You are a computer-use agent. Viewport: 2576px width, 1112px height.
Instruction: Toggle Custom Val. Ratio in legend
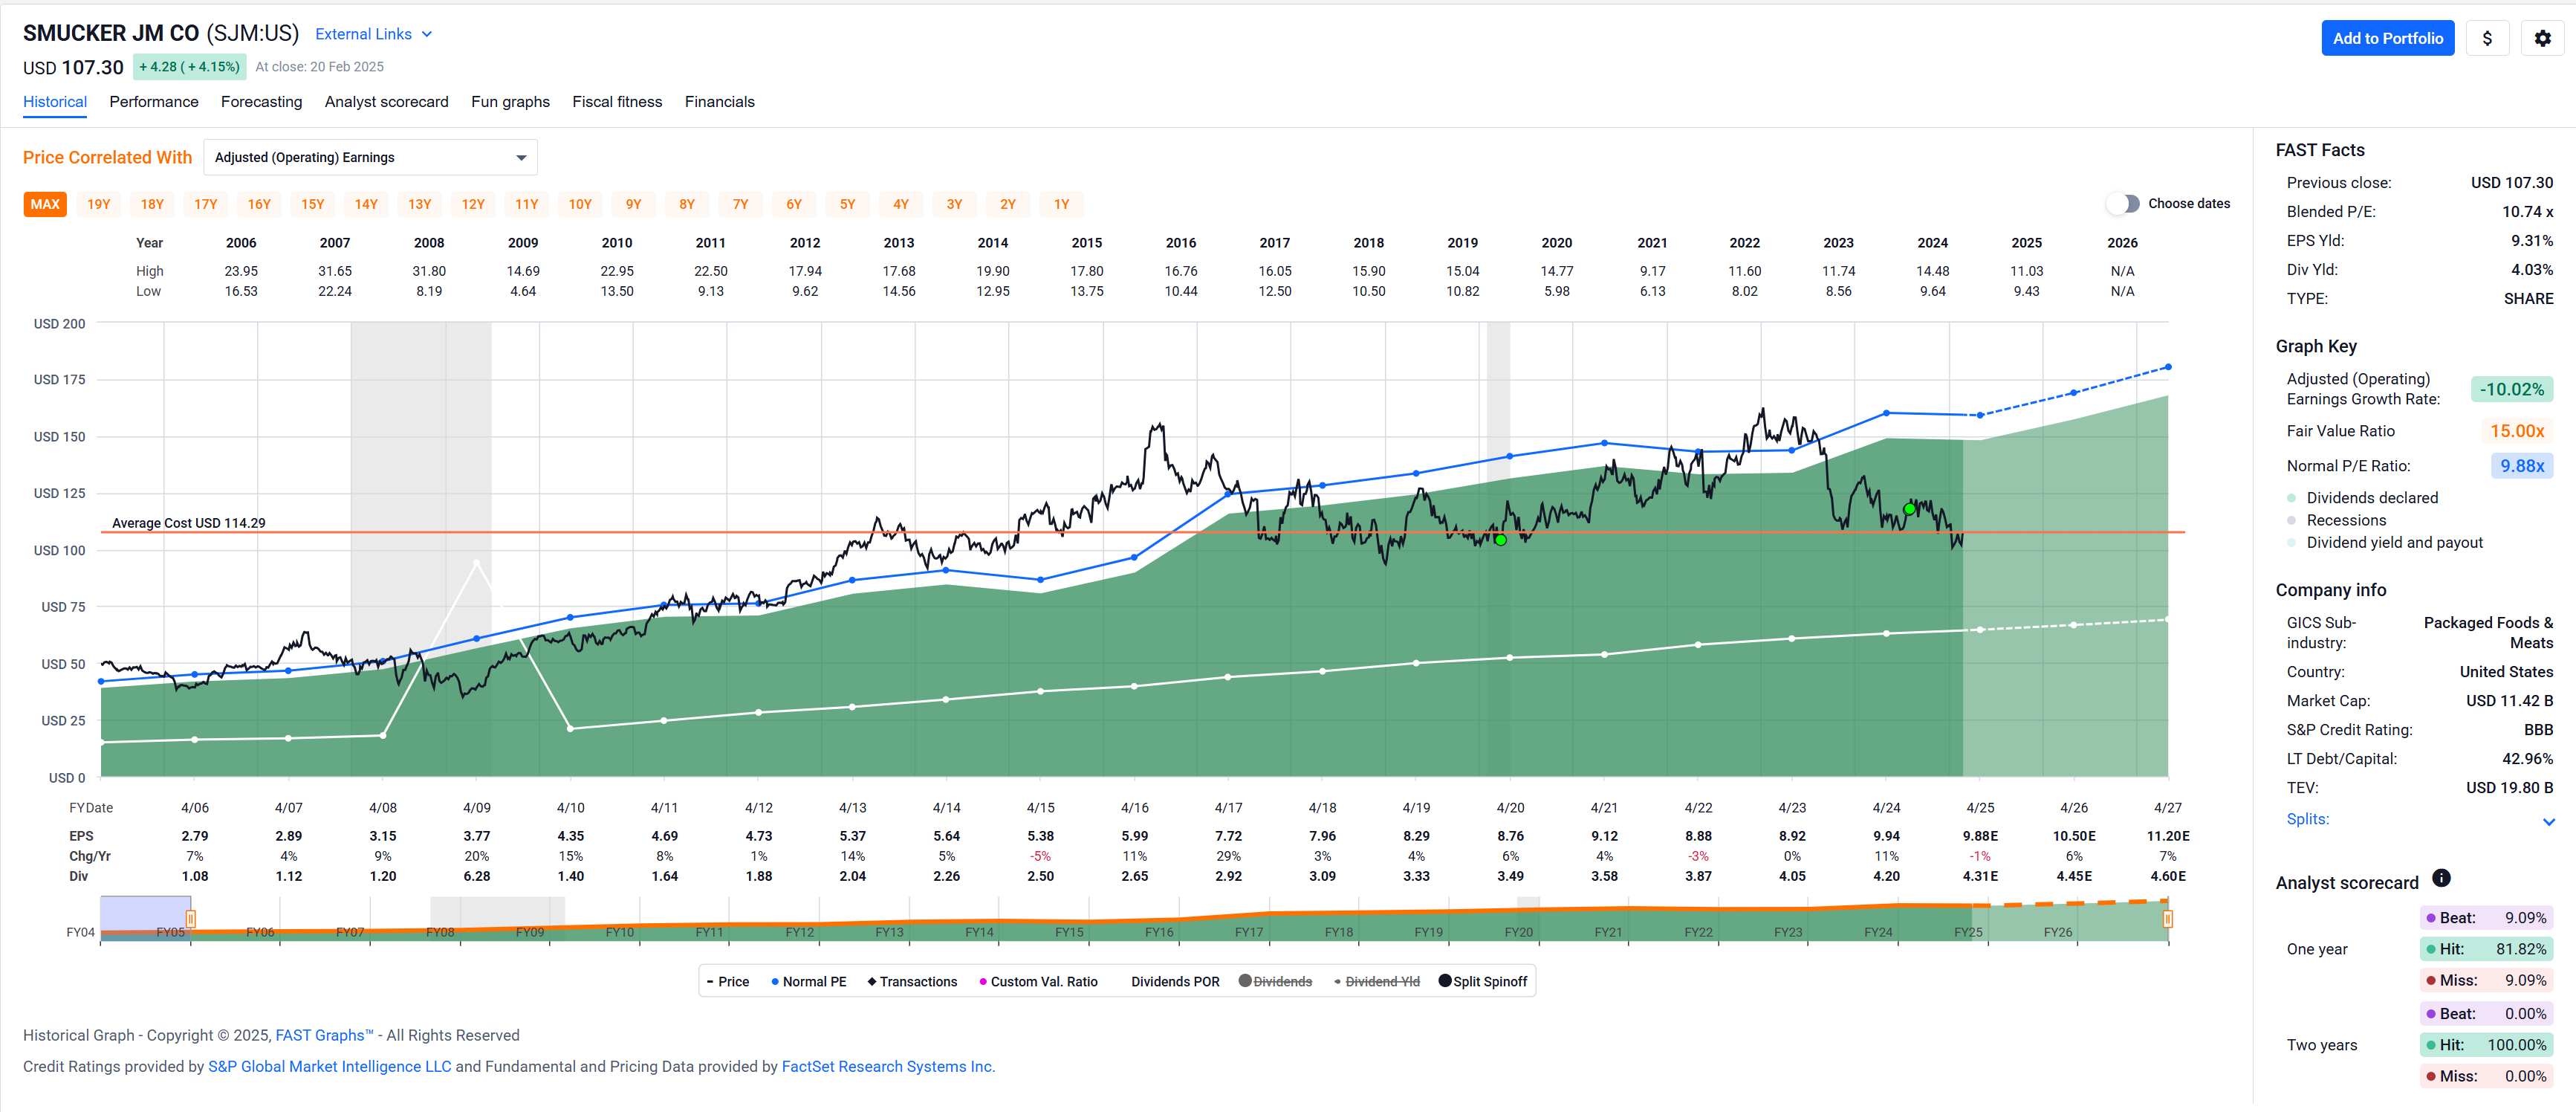(x=1038, y=981)
